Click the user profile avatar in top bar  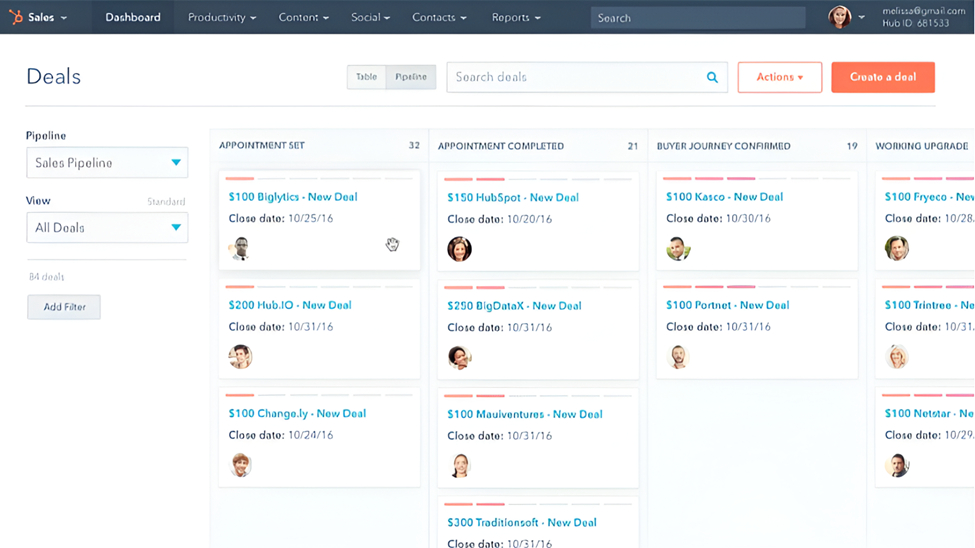839,17
